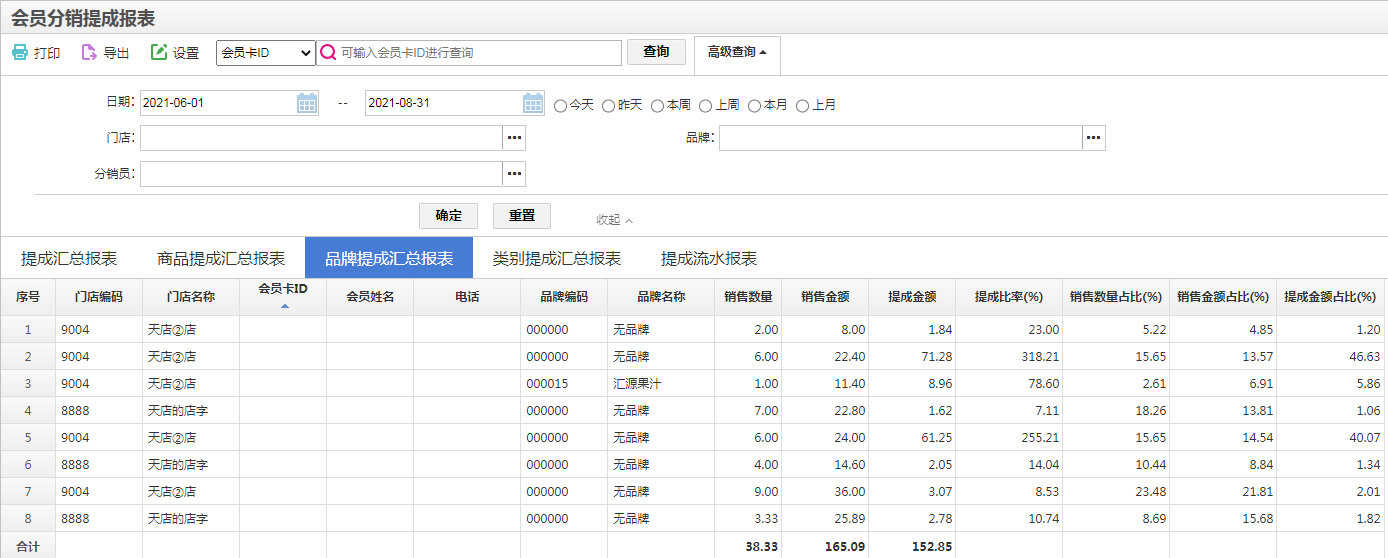Click commission amount cell 71.28
This screenshot has height=558, width=1388.
click(x=912, y=357)
